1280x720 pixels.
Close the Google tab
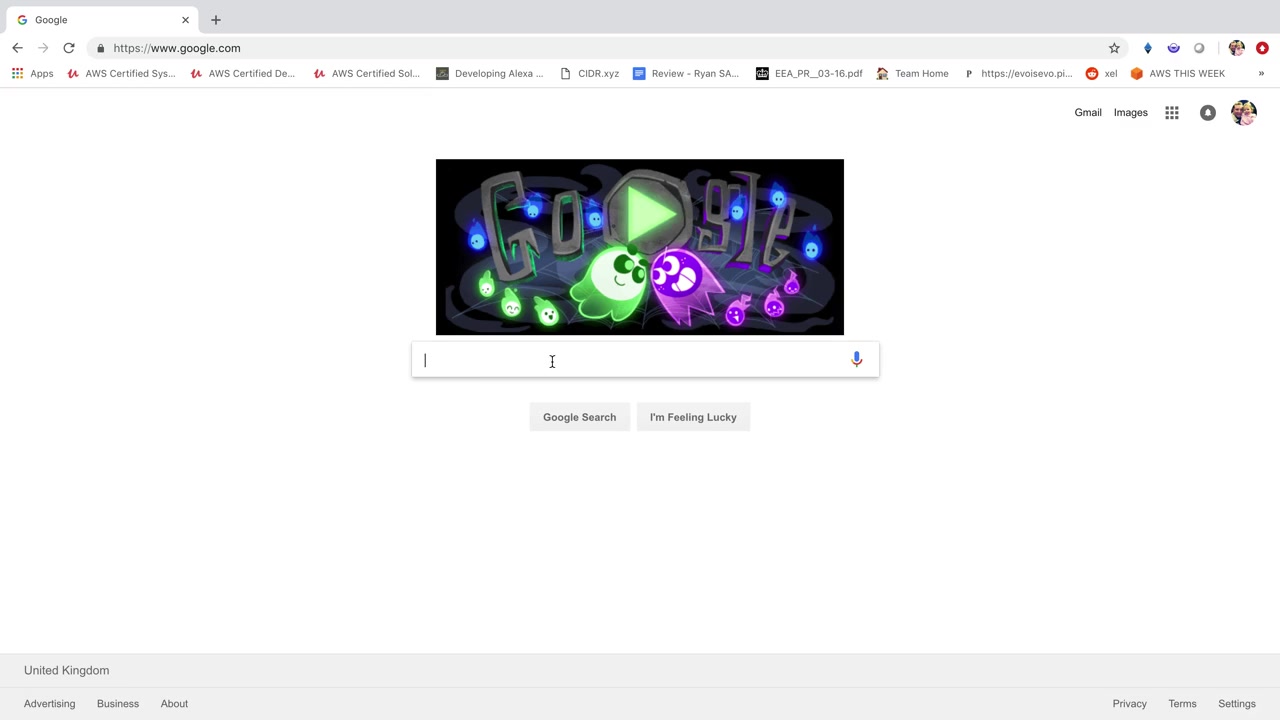click(185, 20)
